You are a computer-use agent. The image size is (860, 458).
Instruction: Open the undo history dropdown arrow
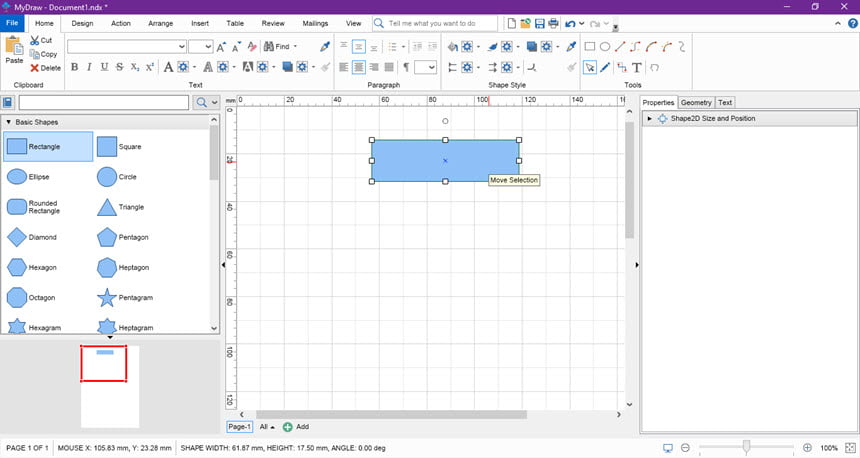[x=581, y=24]
